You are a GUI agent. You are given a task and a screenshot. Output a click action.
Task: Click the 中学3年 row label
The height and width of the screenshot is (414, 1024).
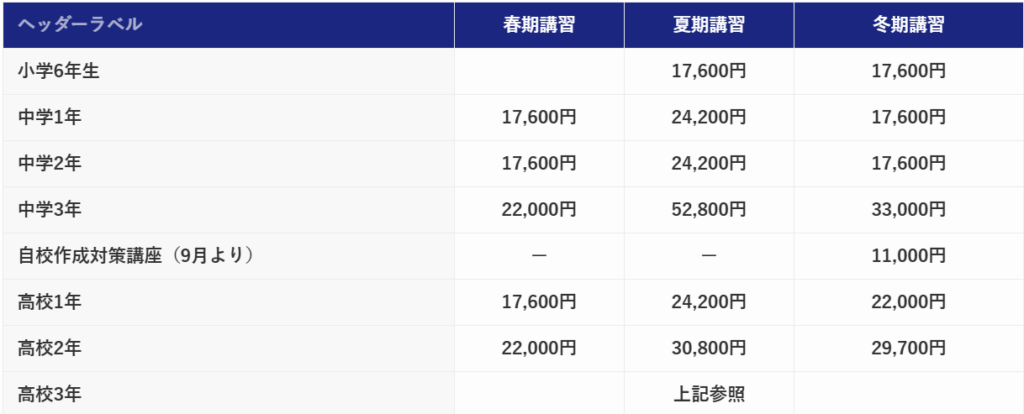pos(49,209)
